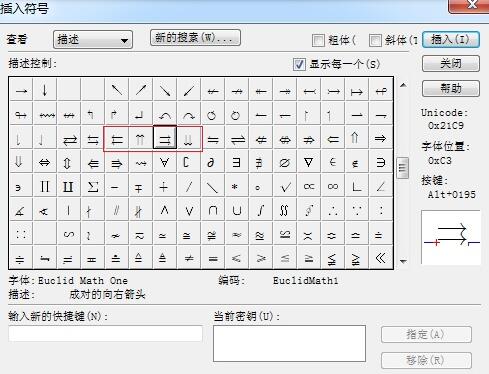Select the not-equal ≠ symbol
489x374 pixels.
coord(189,258)
